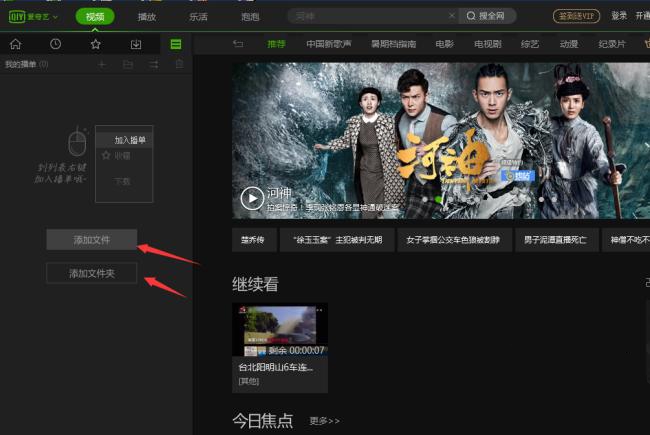Open the 动漫 category

(569, 44)
